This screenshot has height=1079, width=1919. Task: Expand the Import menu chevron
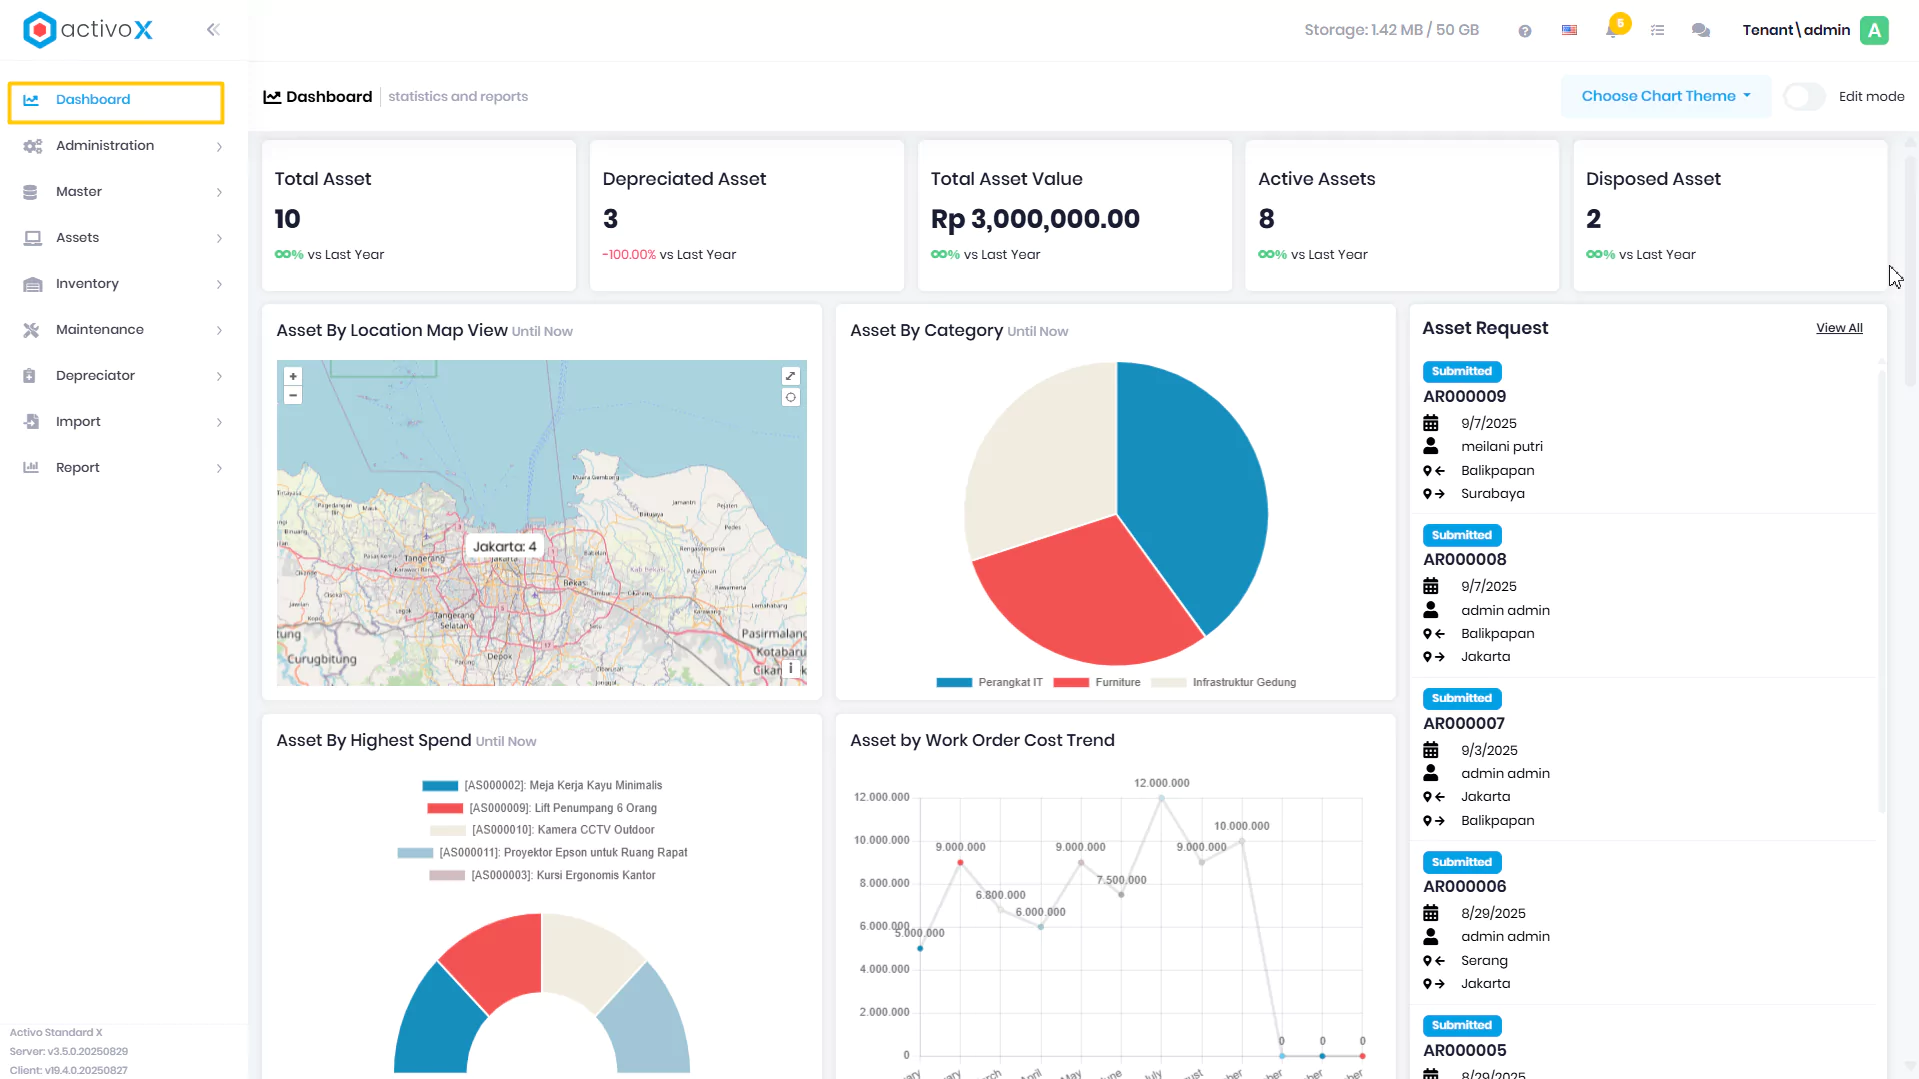pos(219,423)
